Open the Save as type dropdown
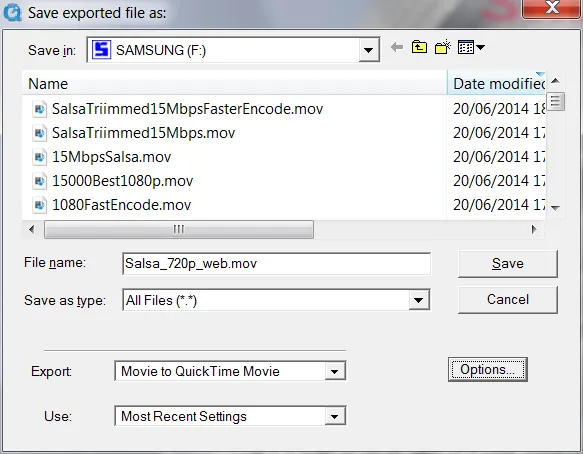Image resolution: width=583 pixels, height=454 pixels. tap(419, 300)
